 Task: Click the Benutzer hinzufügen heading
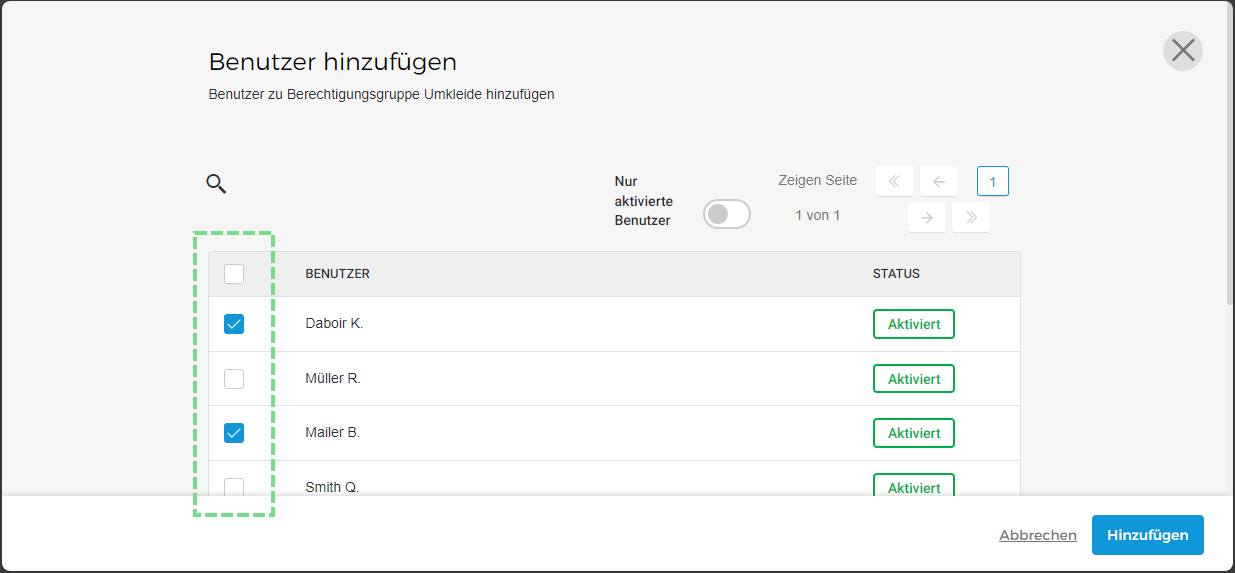pyautogui.click(x=333, y=62)
